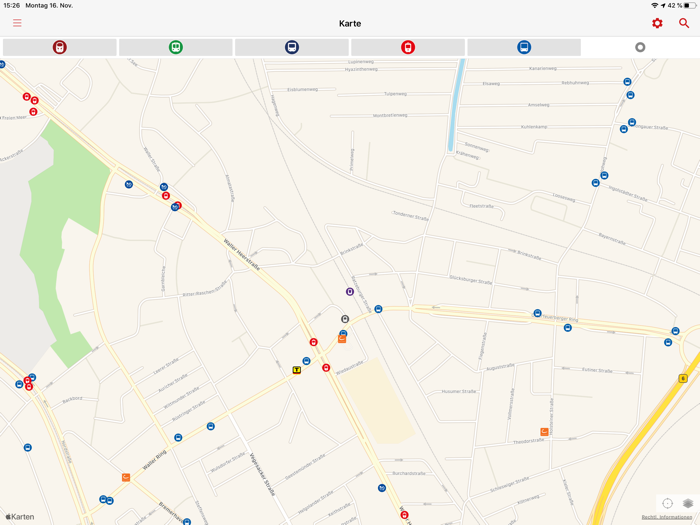
Task: Select red tram stop north of Waller Ring crossing
Action: point(313,342)
